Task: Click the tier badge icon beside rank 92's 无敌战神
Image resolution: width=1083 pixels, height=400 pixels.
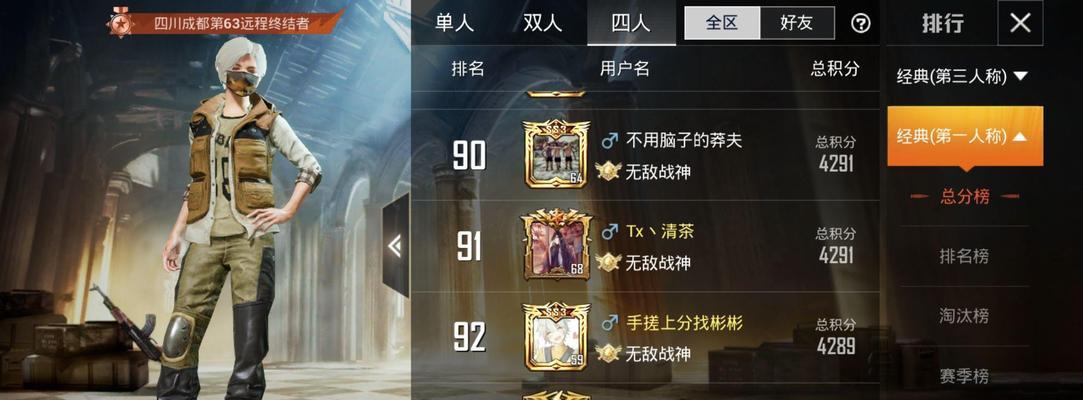Action: coord(608,353)
